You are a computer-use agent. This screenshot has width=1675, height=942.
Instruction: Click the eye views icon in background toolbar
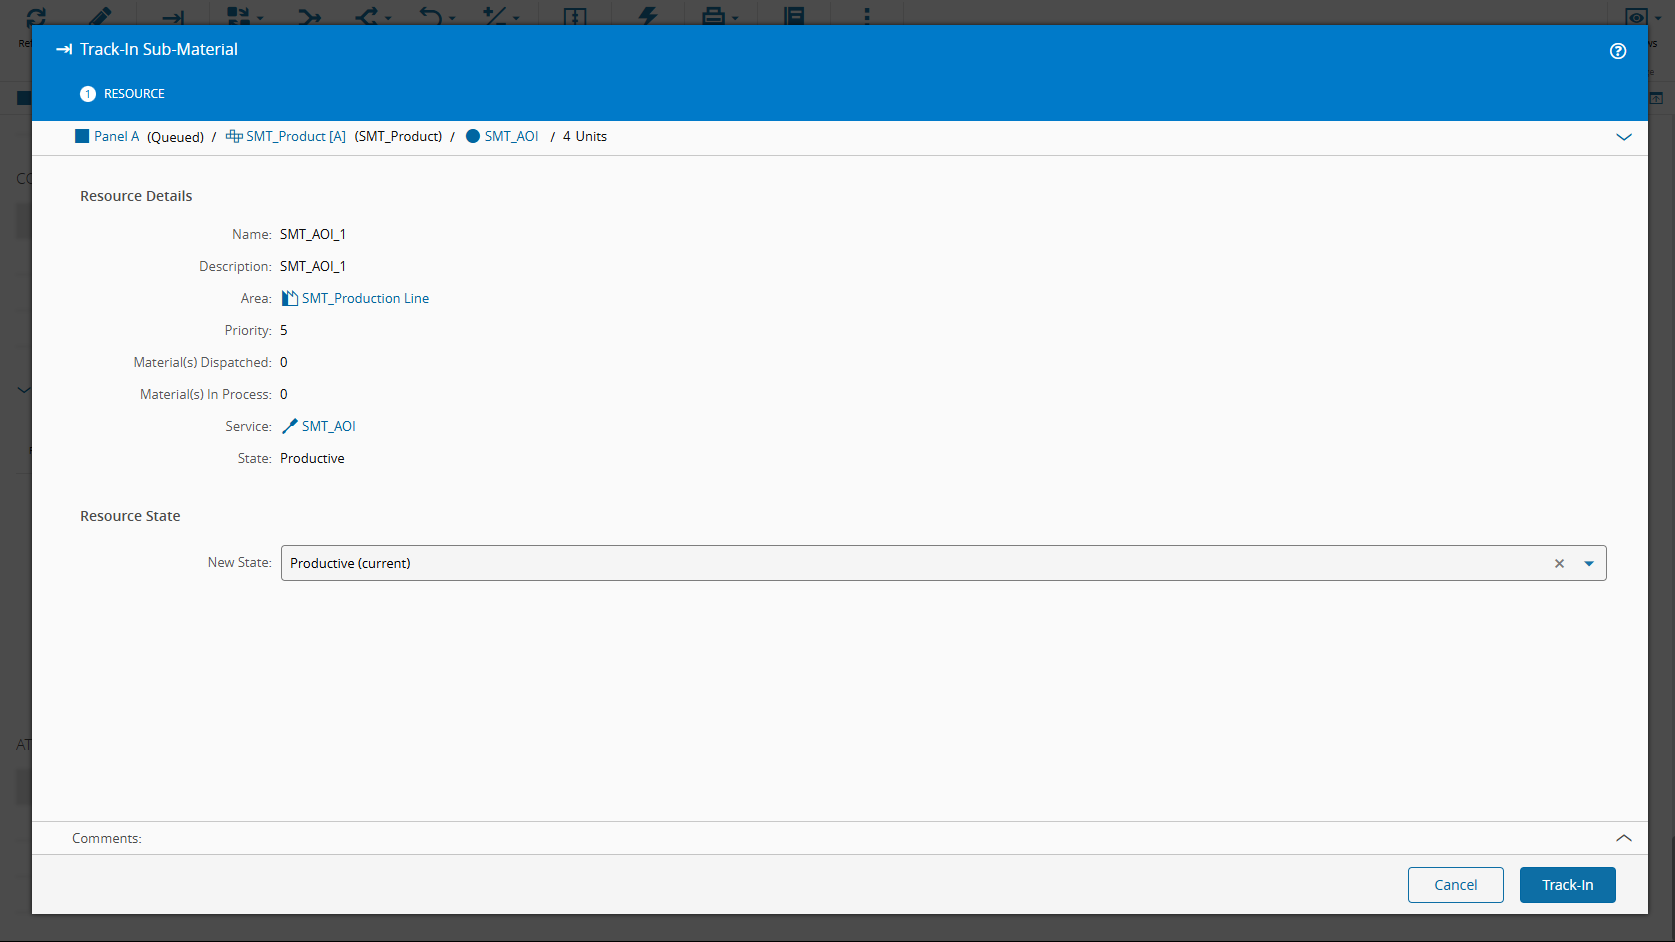(x=1636, y=17)
